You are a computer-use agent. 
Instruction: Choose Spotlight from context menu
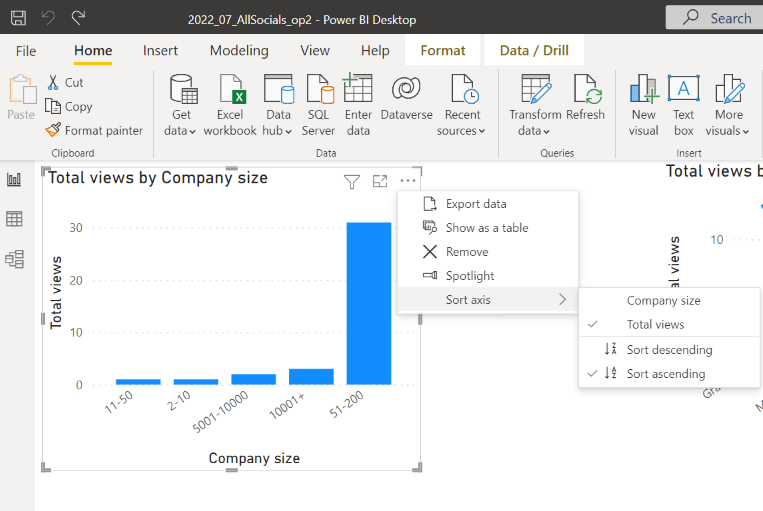488,275
